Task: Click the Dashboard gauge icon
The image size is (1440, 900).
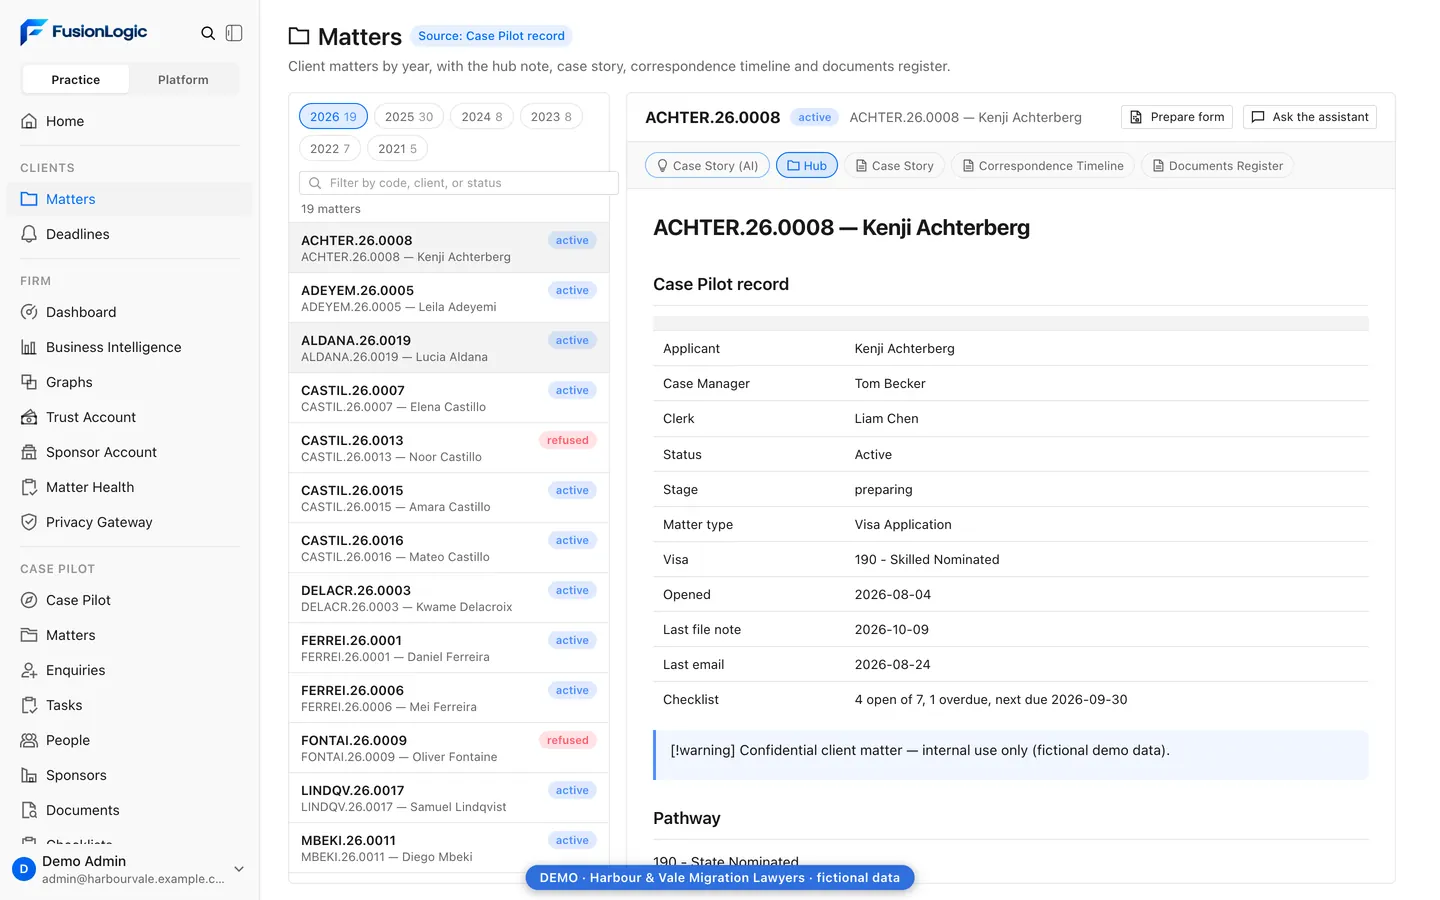Action: [29, 312]
